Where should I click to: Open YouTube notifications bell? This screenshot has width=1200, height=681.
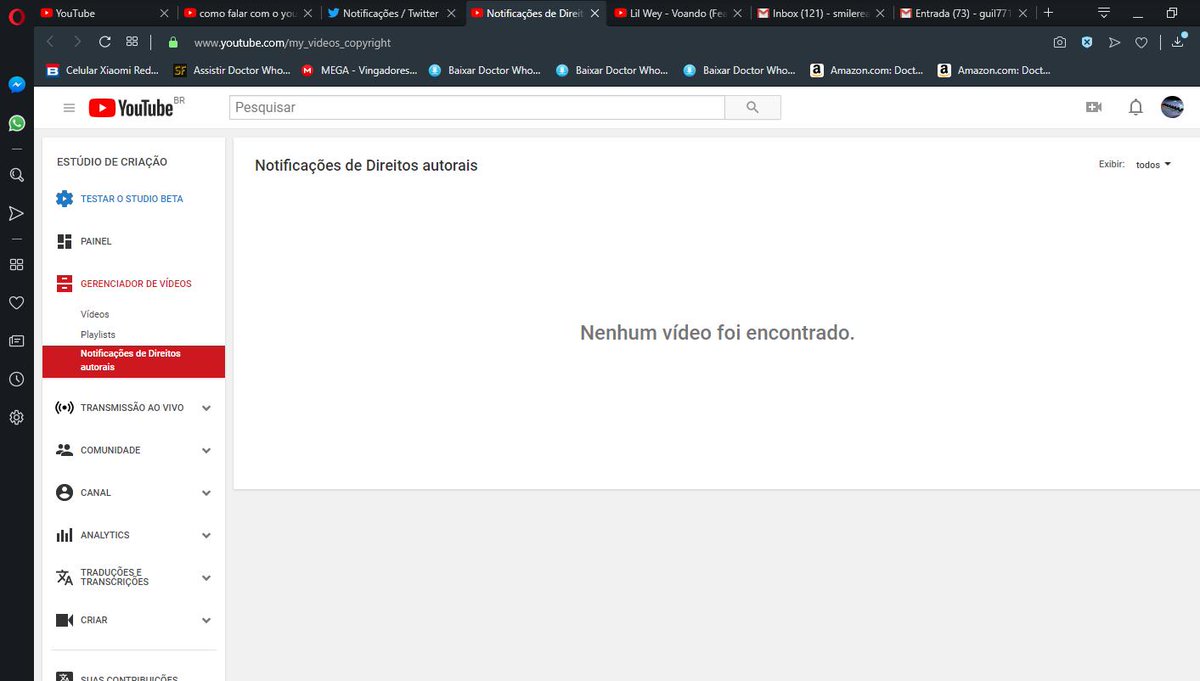click(x=1136, y=107)
